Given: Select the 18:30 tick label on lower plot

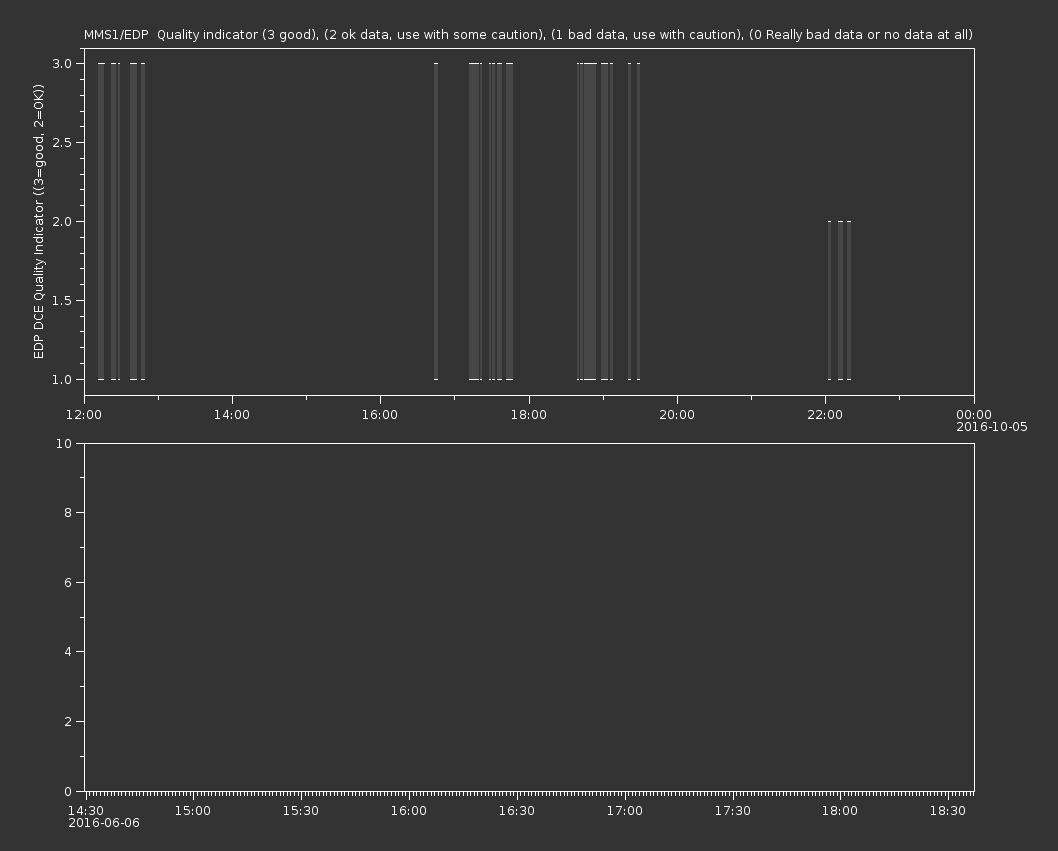Looking at the screenshot, I should (x=948, y=811).
